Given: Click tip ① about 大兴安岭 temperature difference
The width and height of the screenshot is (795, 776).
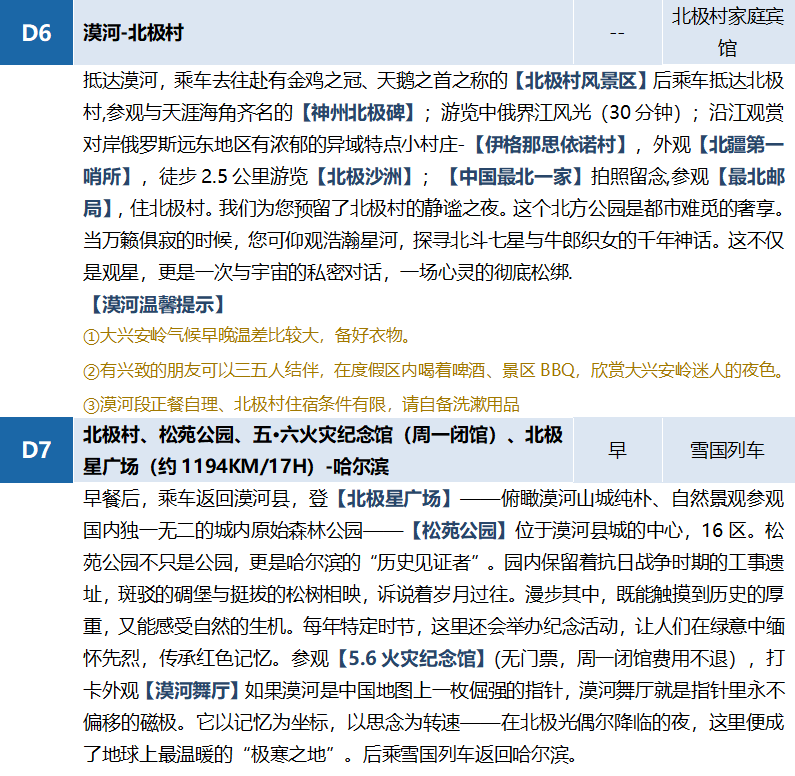Looking at the screenshot, I should tap(246, 335).
